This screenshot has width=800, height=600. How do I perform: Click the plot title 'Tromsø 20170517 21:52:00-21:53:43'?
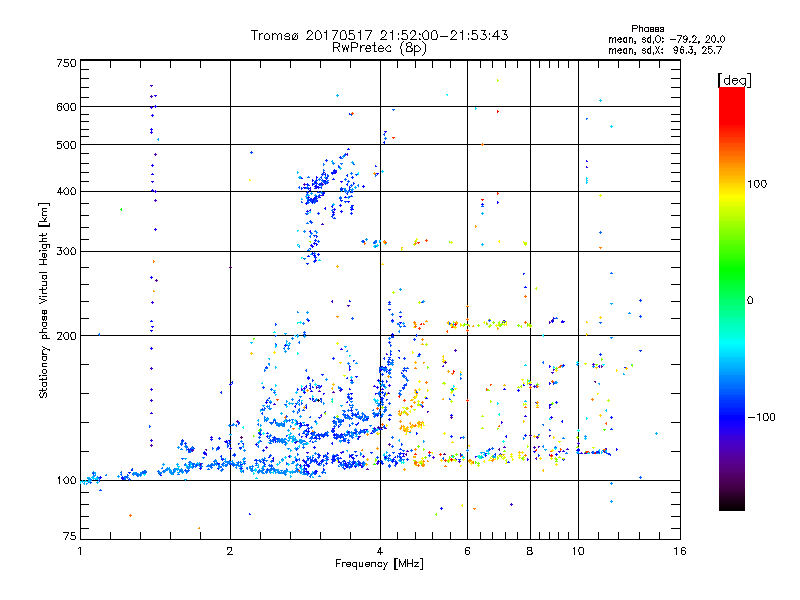(x=379, y=35)
